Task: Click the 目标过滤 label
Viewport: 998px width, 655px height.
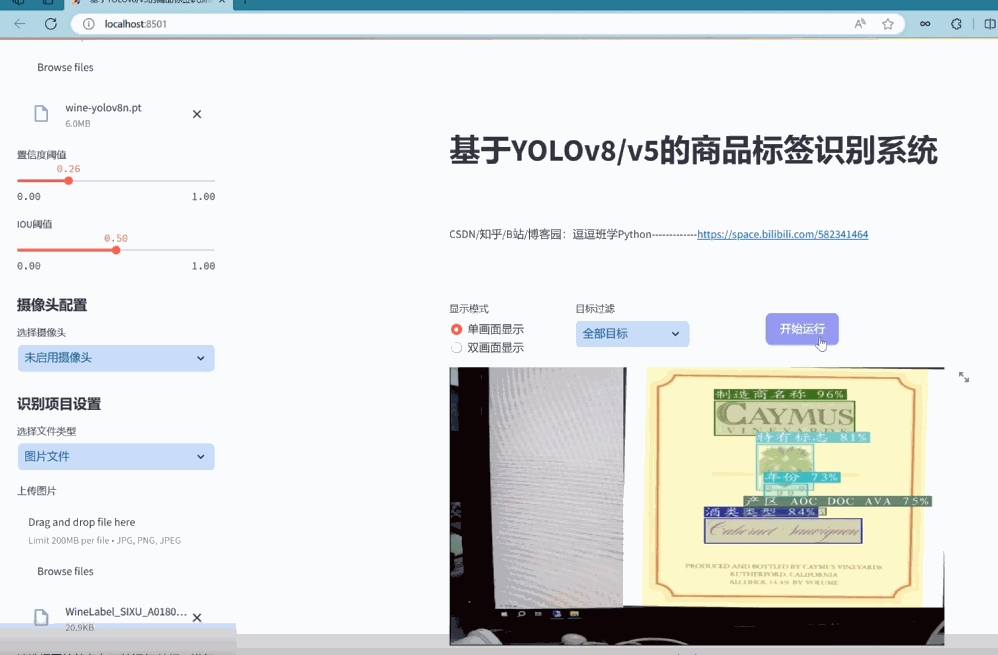Action: (x=595, y=309)
